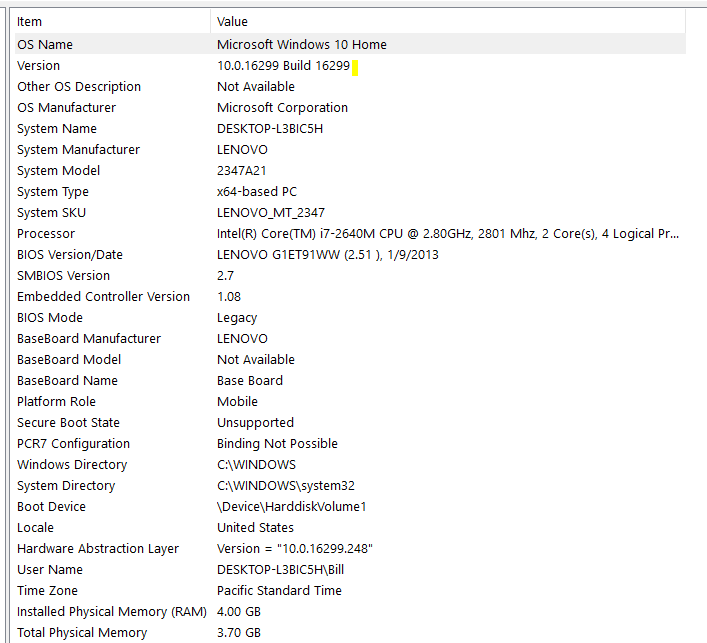Select the Platform Role label

56,401
